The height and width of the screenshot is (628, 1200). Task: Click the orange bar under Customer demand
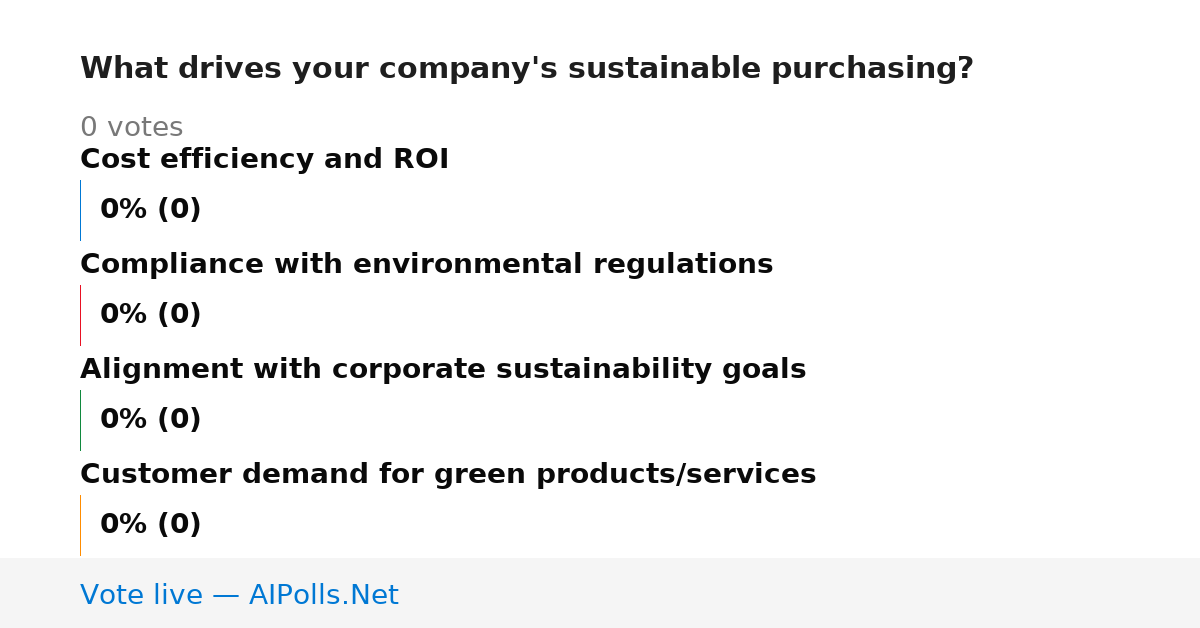tap(80, 525)
